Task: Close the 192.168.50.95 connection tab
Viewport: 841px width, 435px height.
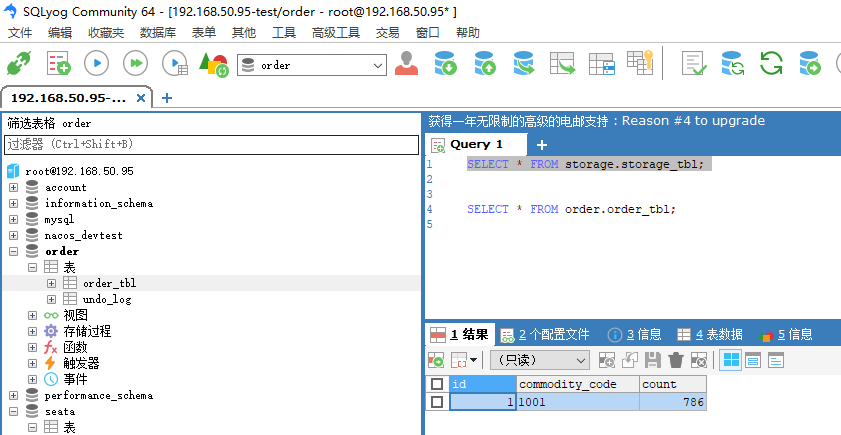Action: tap(141, 98)
